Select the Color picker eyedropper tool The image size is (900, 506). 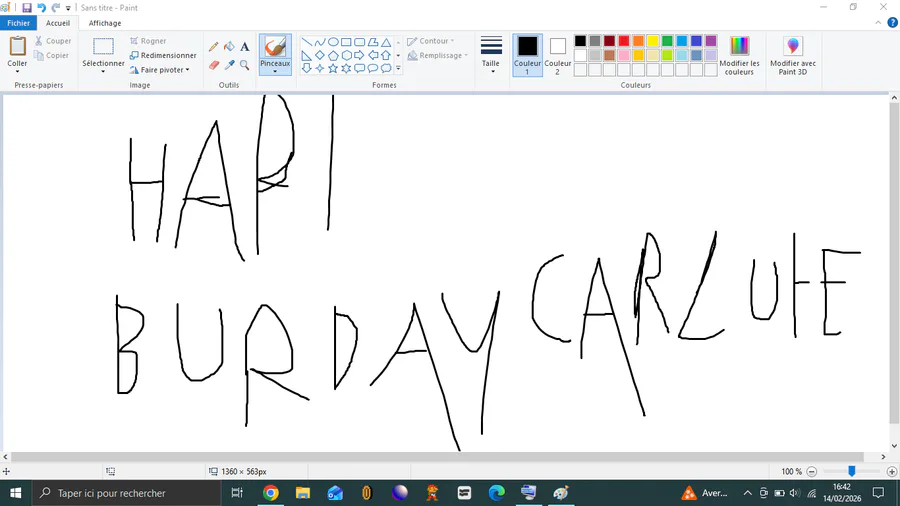(229, 65)
